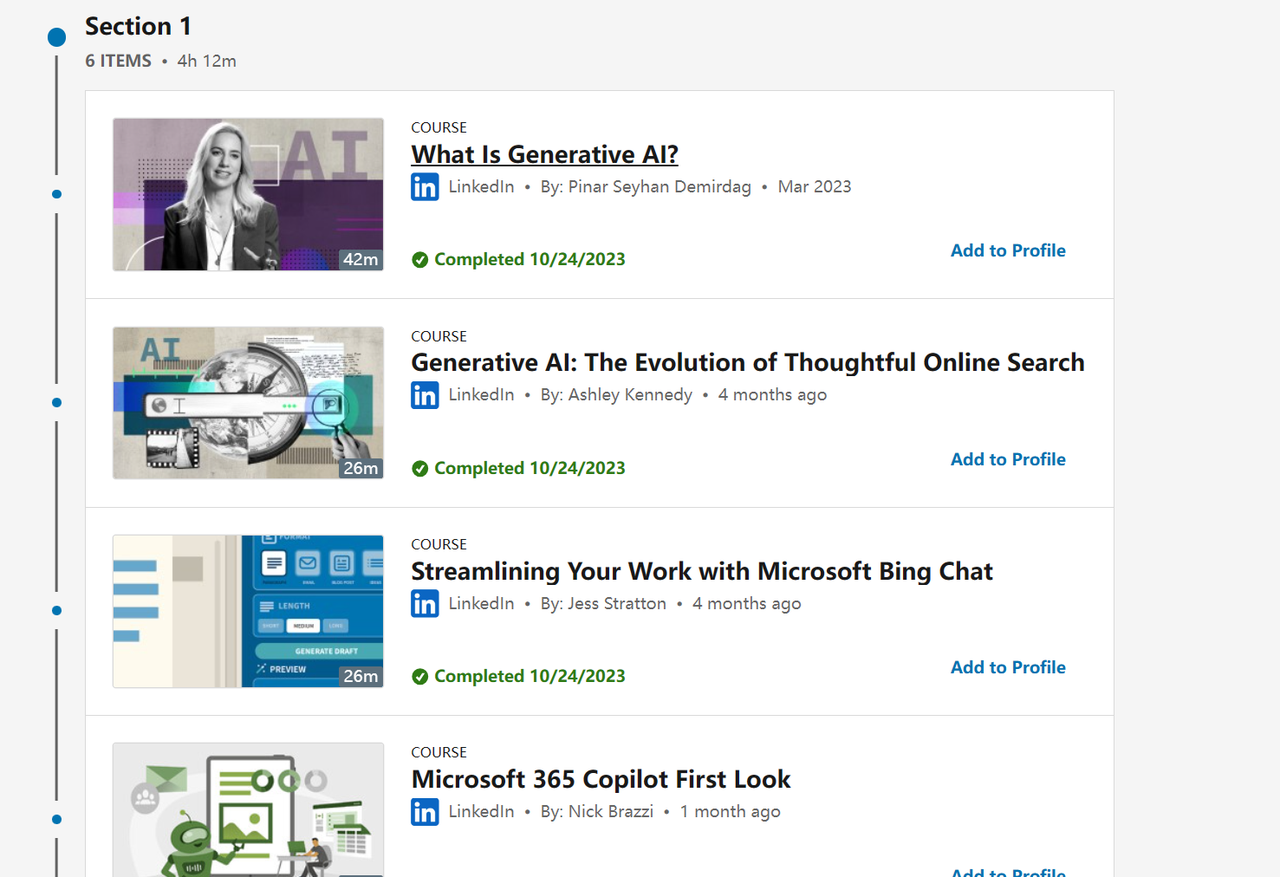The image size is (1280, 877).
Task: Click green checkmark on Thoughtful Online Search course
Action: tap(420, 468)
